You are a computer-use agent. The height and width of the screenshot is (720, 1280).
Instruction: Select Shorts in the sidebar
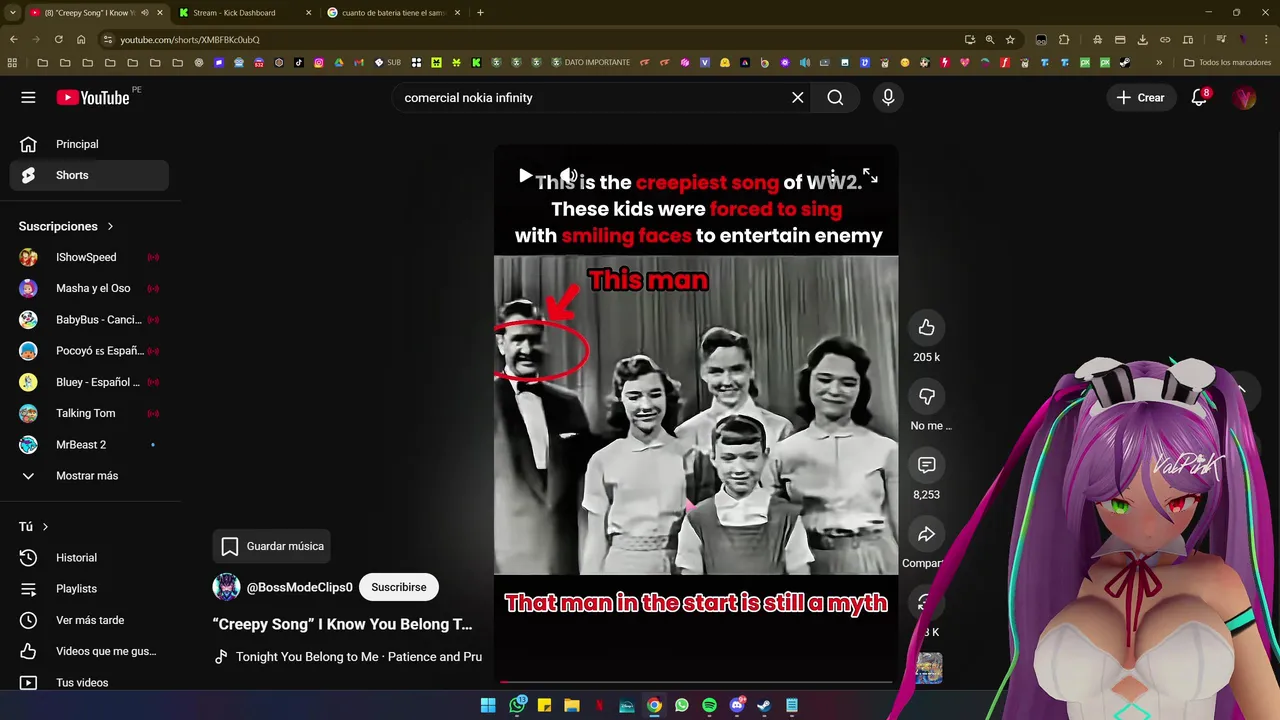pos(90,175)
